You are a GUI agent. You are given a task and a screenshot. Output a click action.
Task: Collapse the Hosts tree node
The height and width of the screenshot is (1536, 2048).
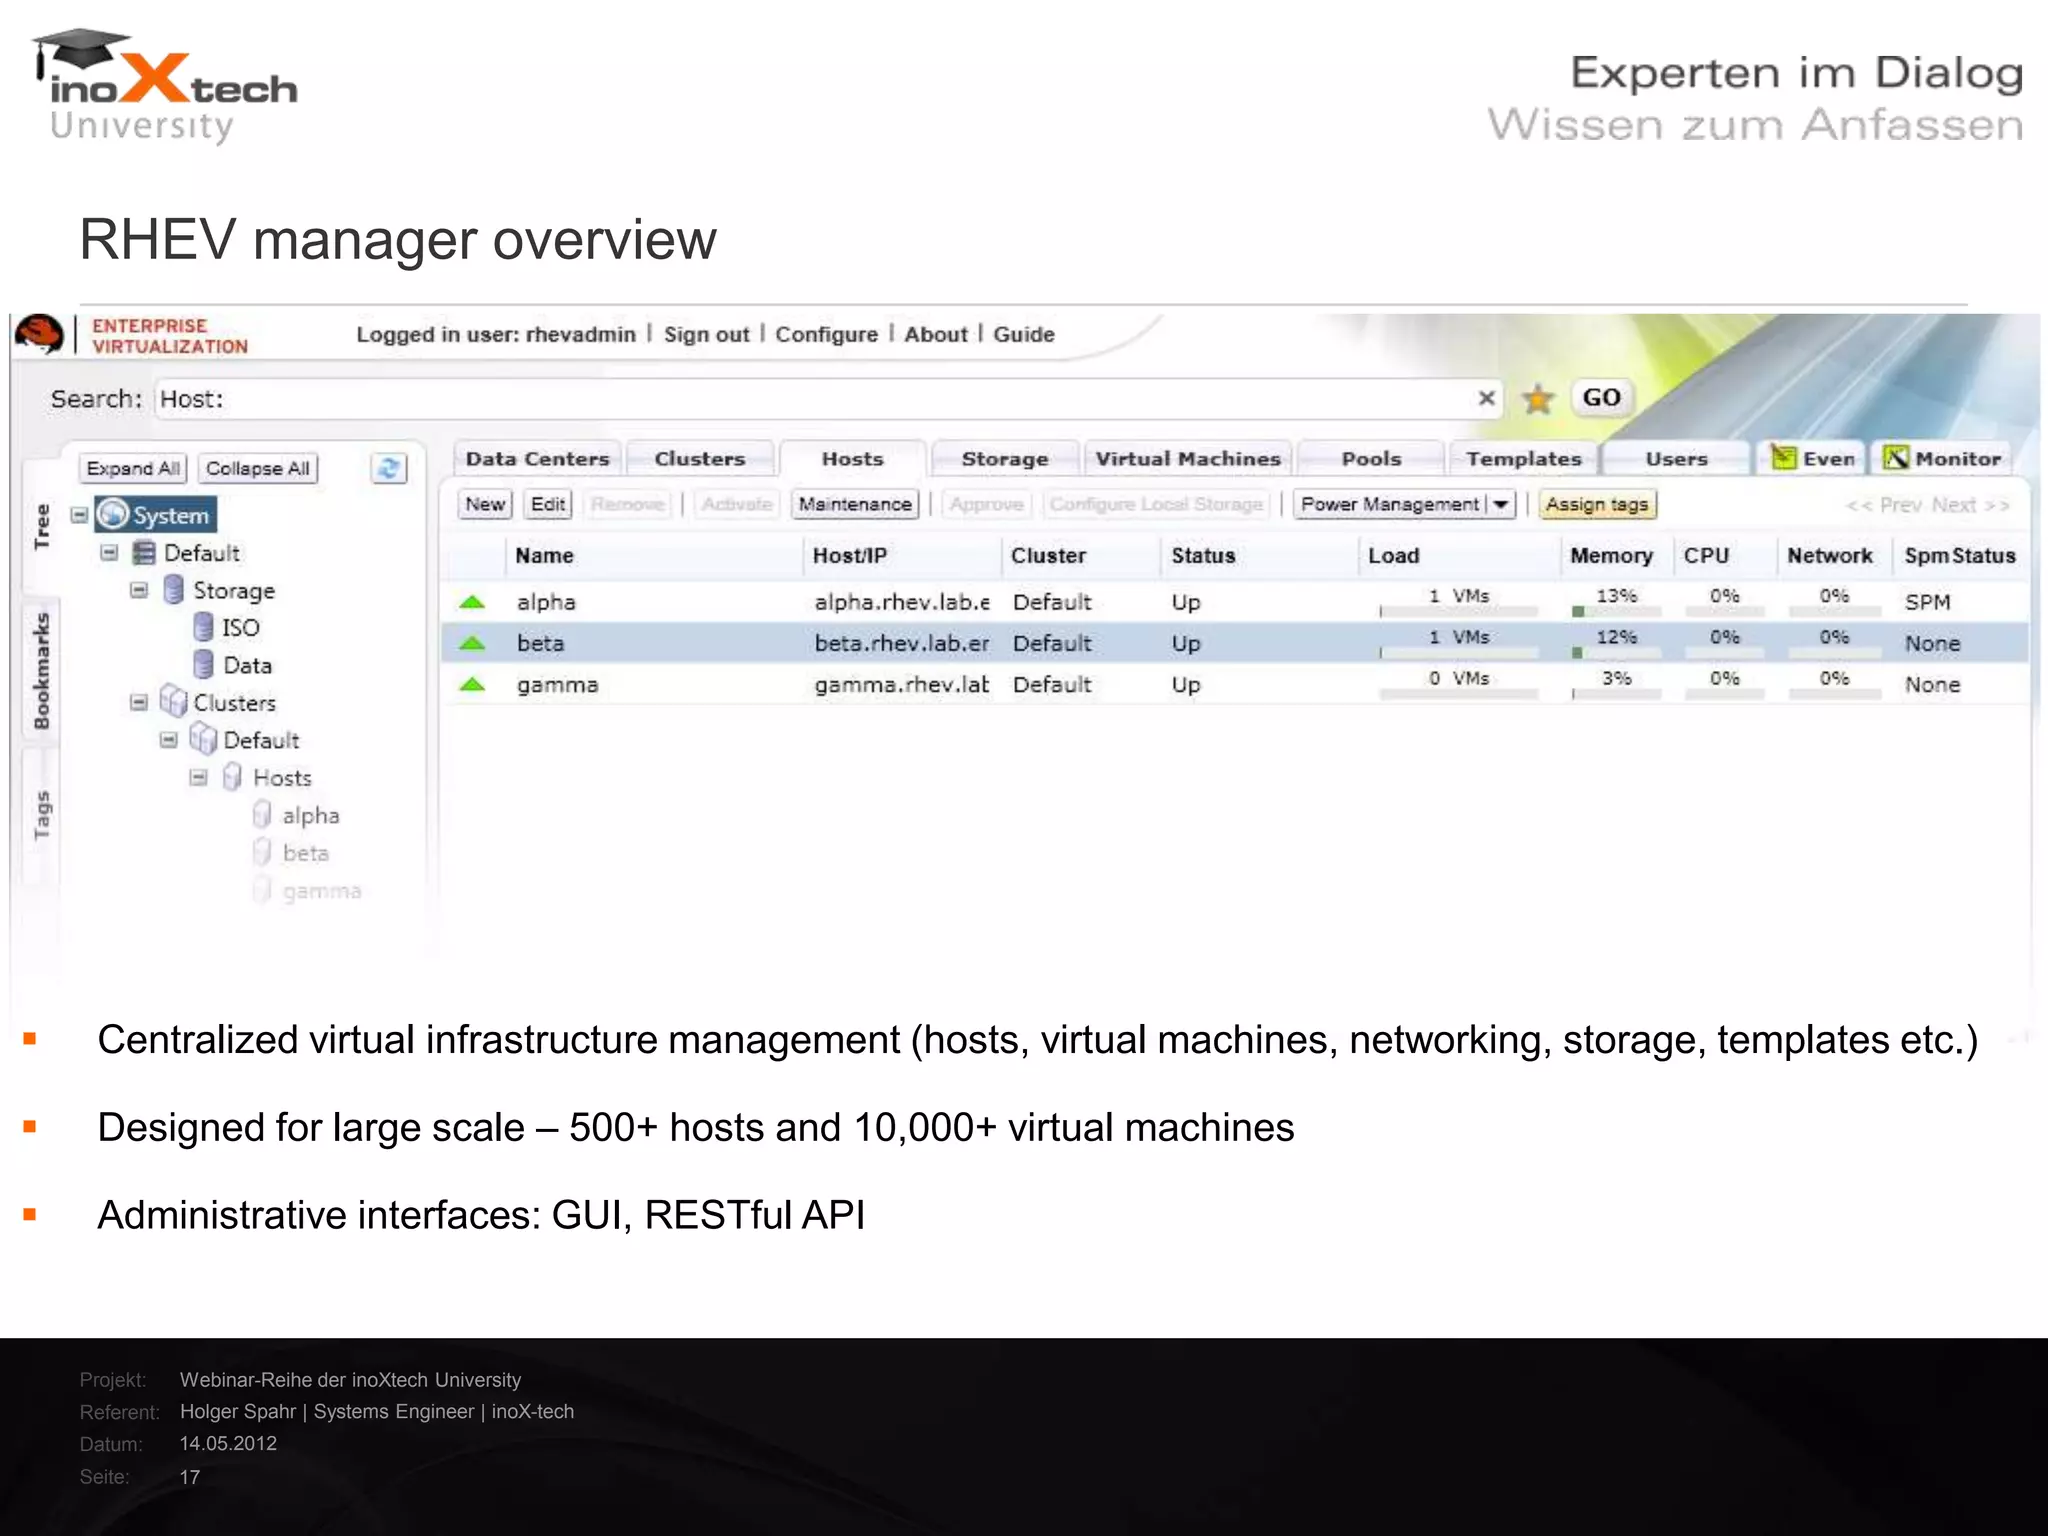coord(199,777)
